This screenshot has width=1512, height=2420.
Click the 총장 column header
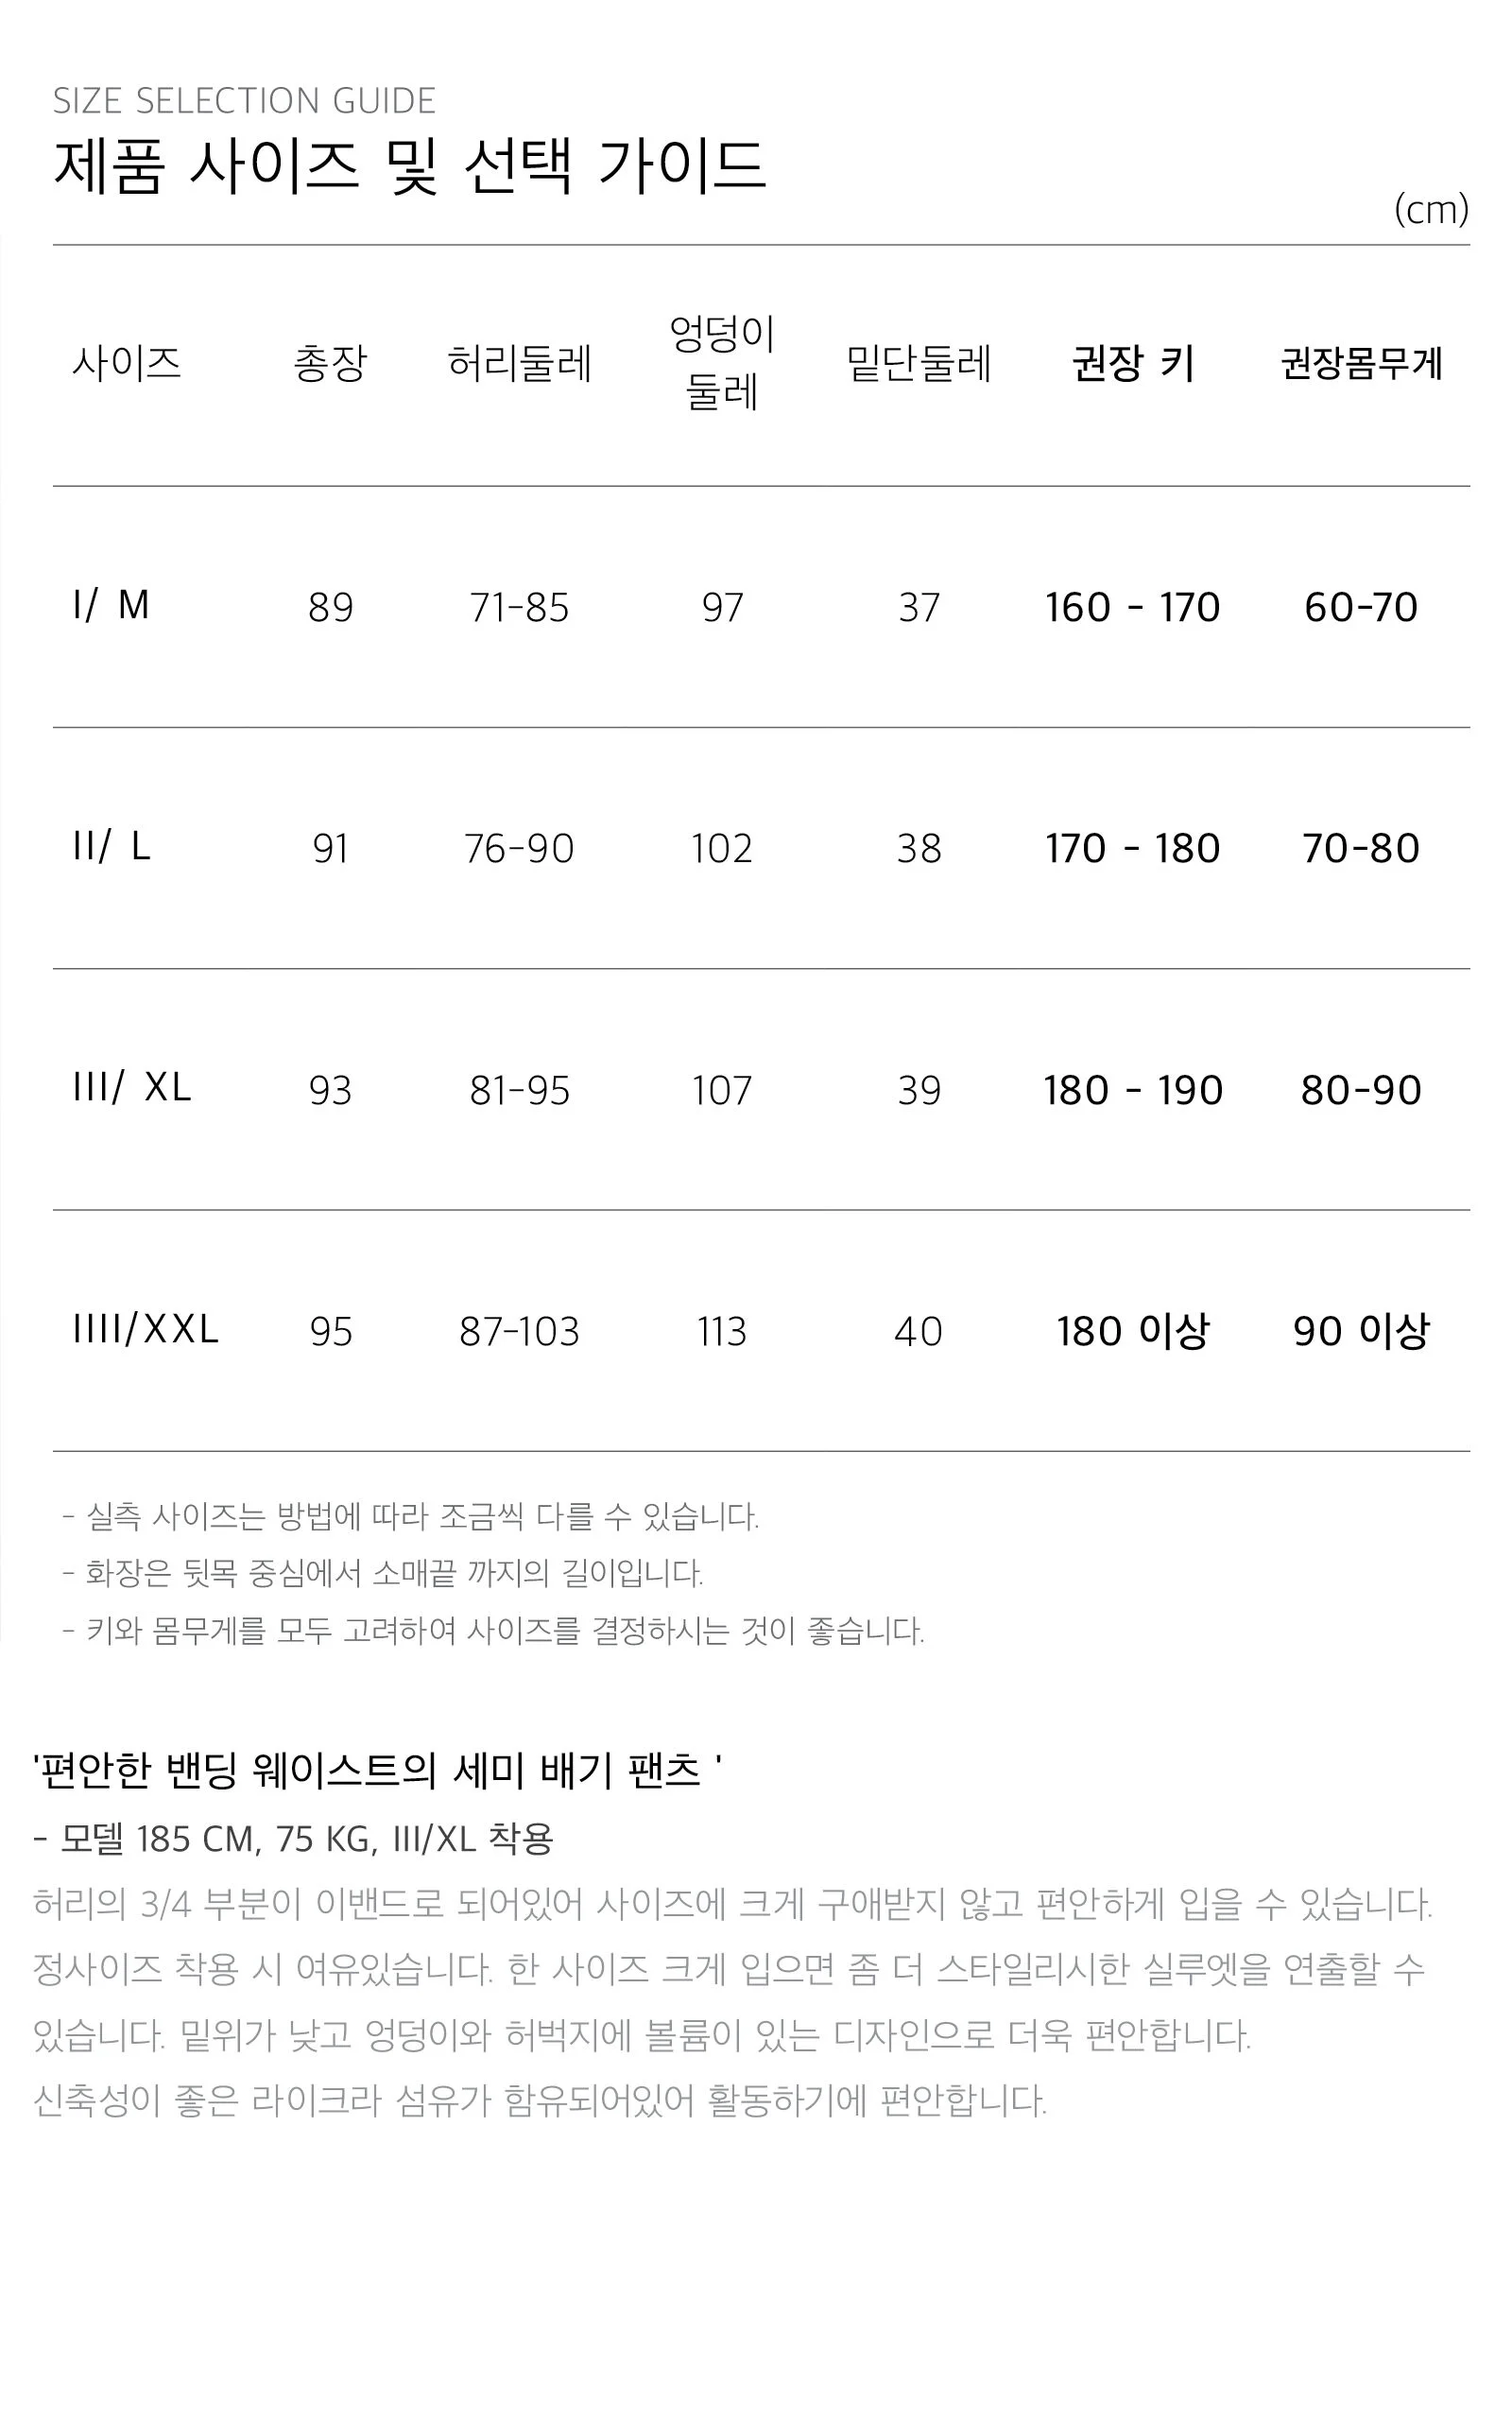pyautogui.click(x=330, y=362)
